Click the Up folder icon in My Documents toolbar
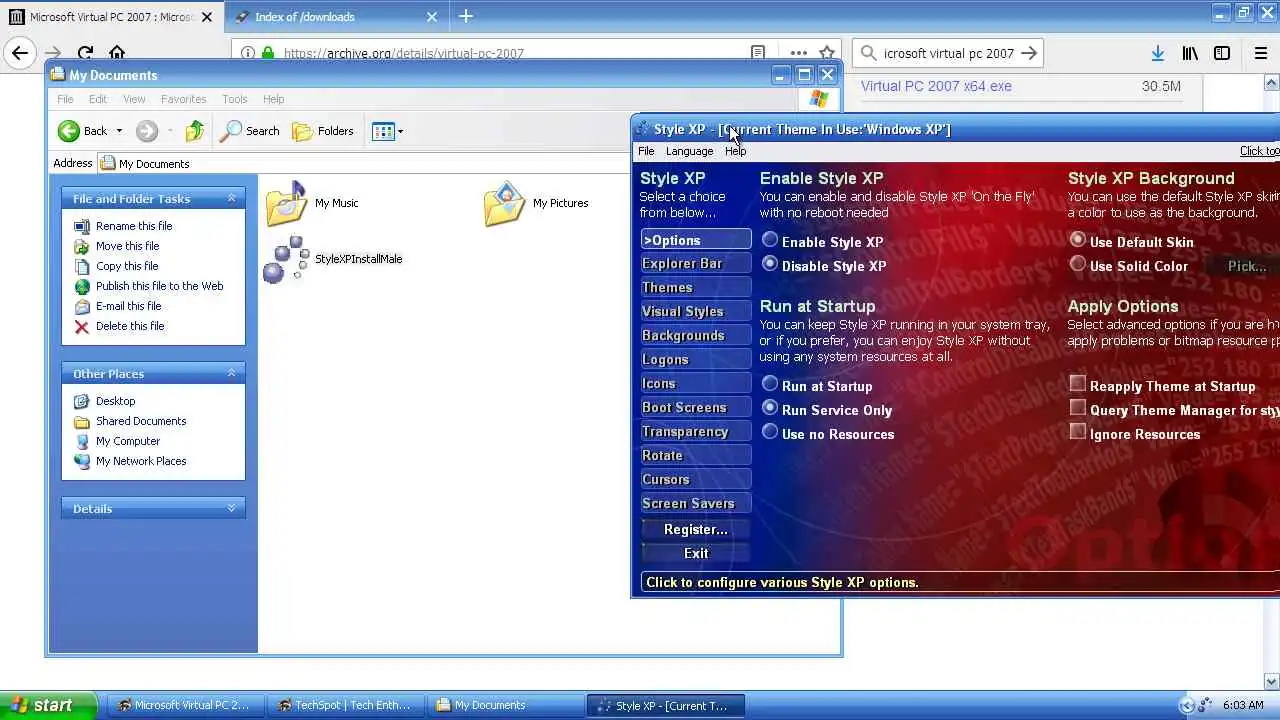 (195, 131)
